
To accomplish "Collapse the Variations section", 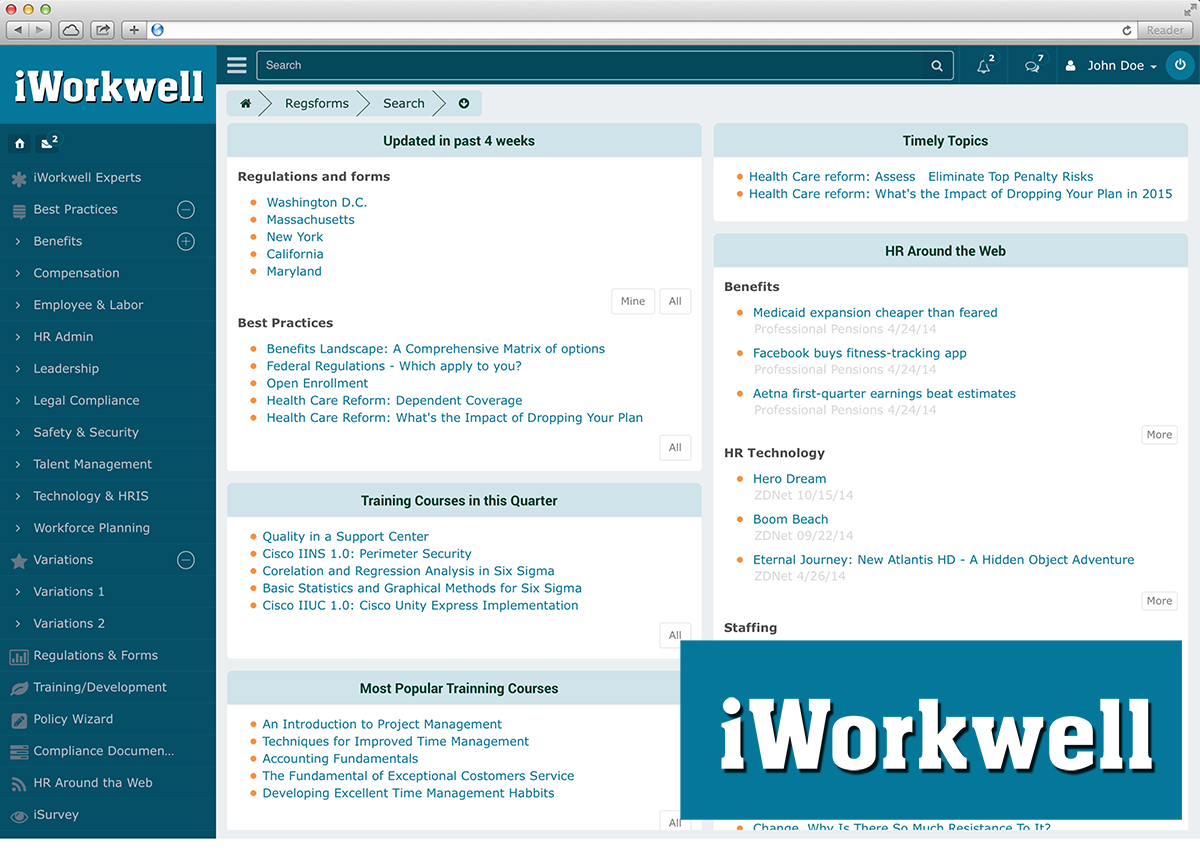I will [x=185, y=560].
